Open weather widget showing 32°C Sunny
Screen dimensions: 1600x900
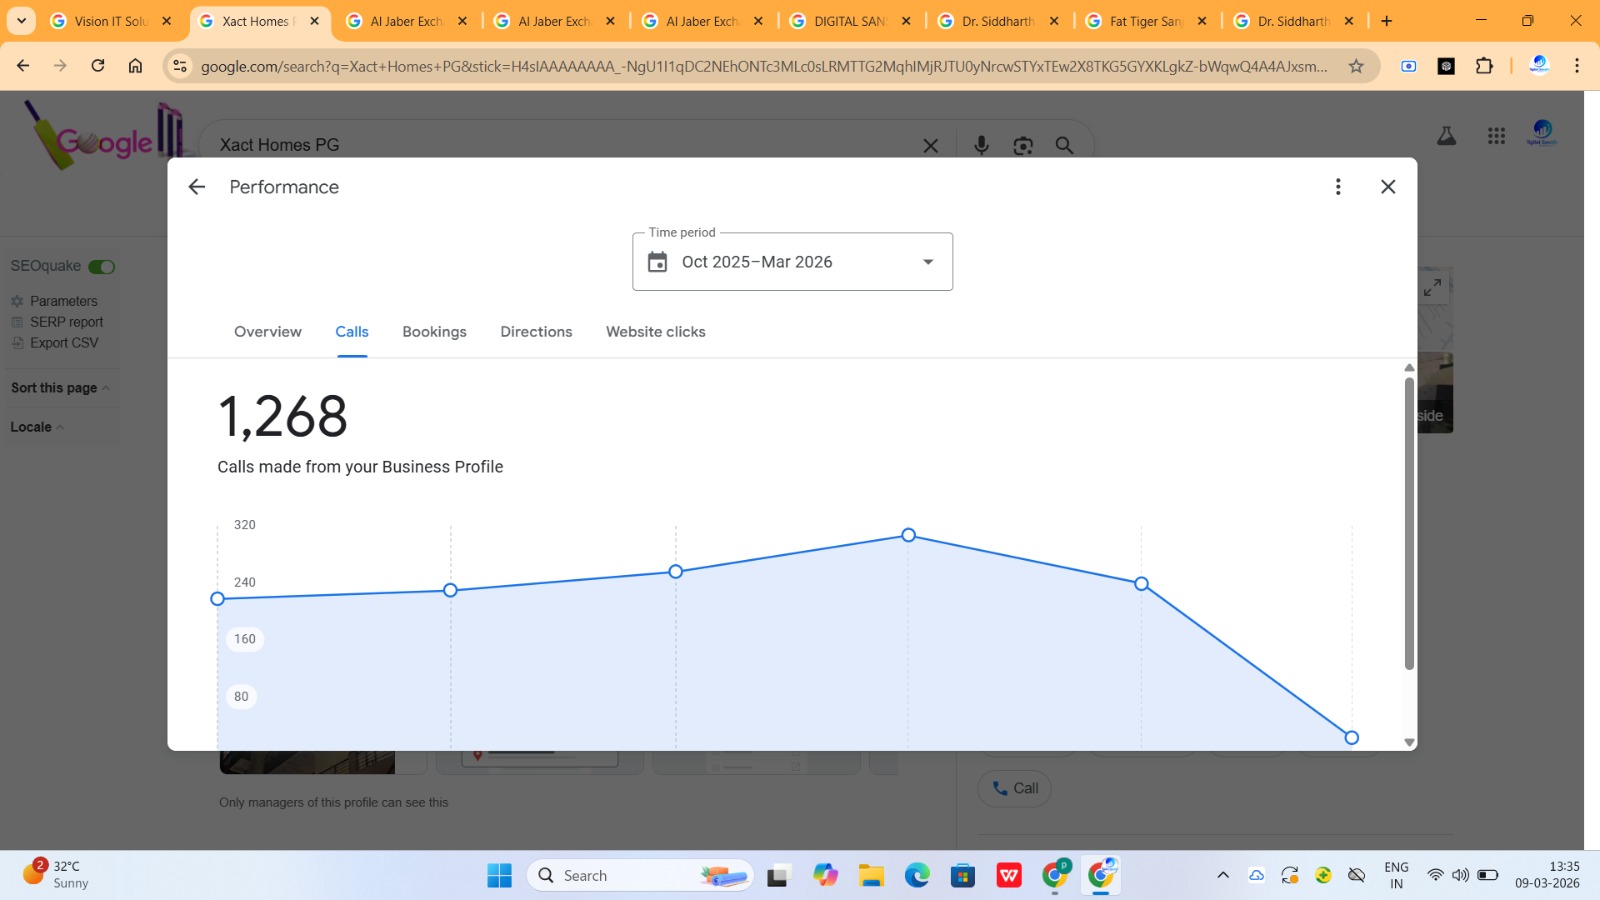point(57,875)
